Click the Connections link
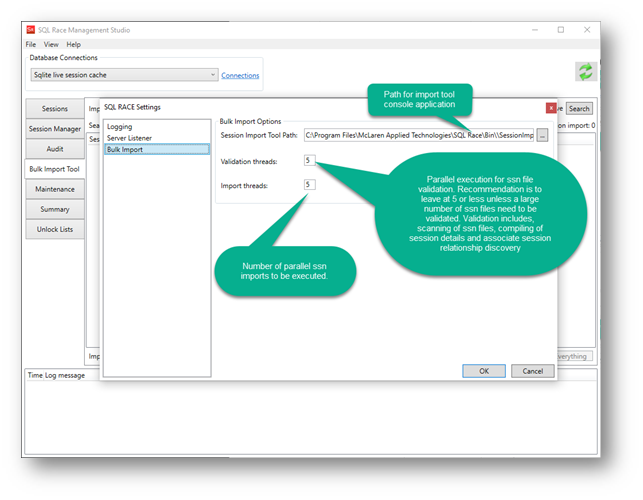This screenshot has height=500, width=643. coord(240,75)
